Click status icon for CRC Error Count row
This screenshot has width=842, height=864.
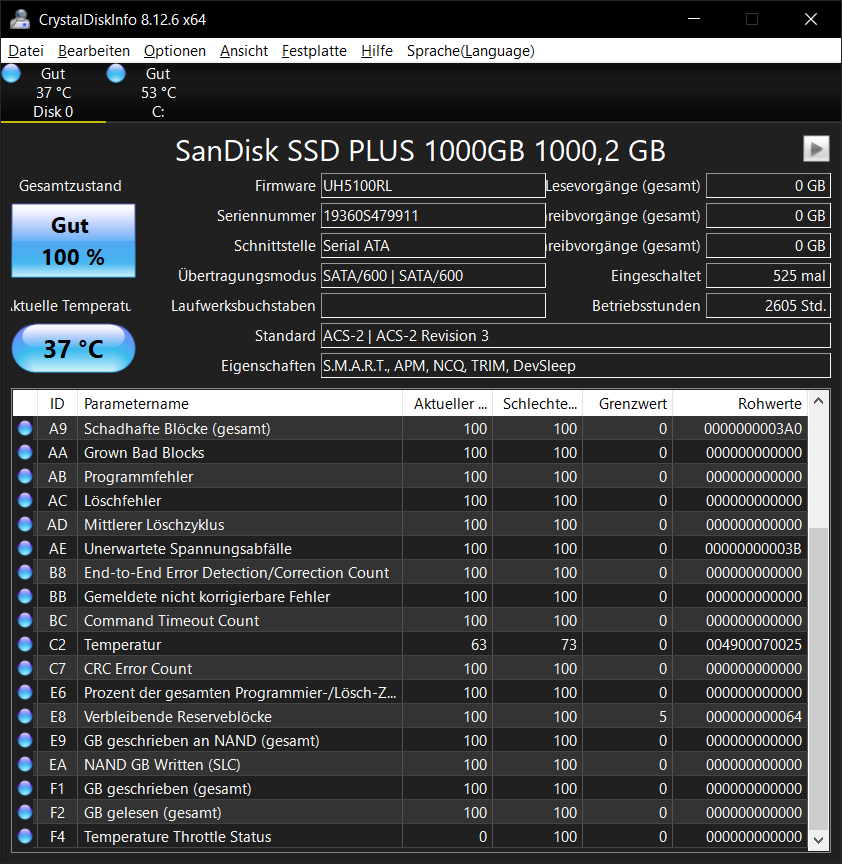[x=25, y=668]
